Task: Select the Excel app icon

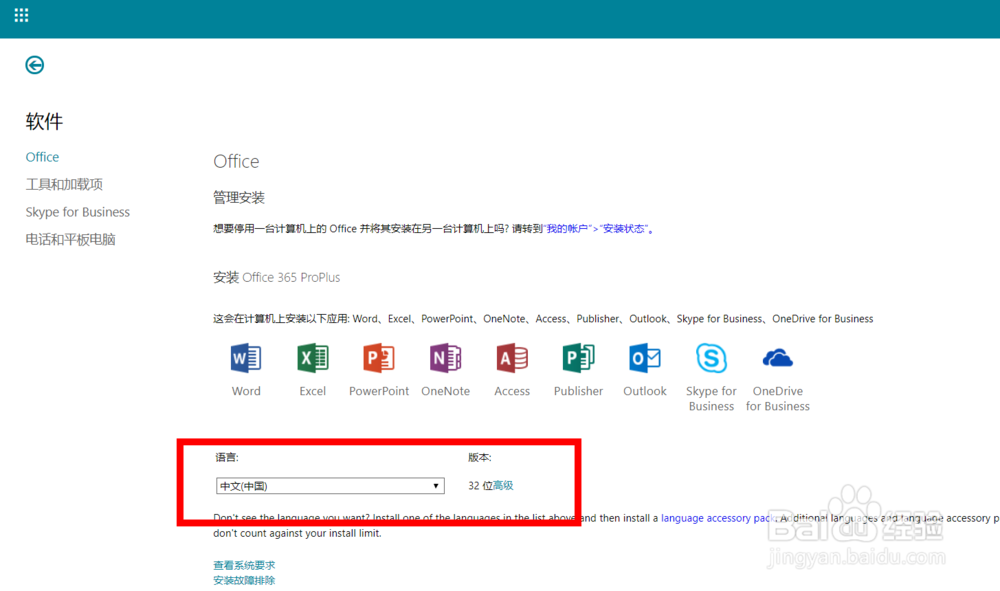Action: click(x=312, y=358)
